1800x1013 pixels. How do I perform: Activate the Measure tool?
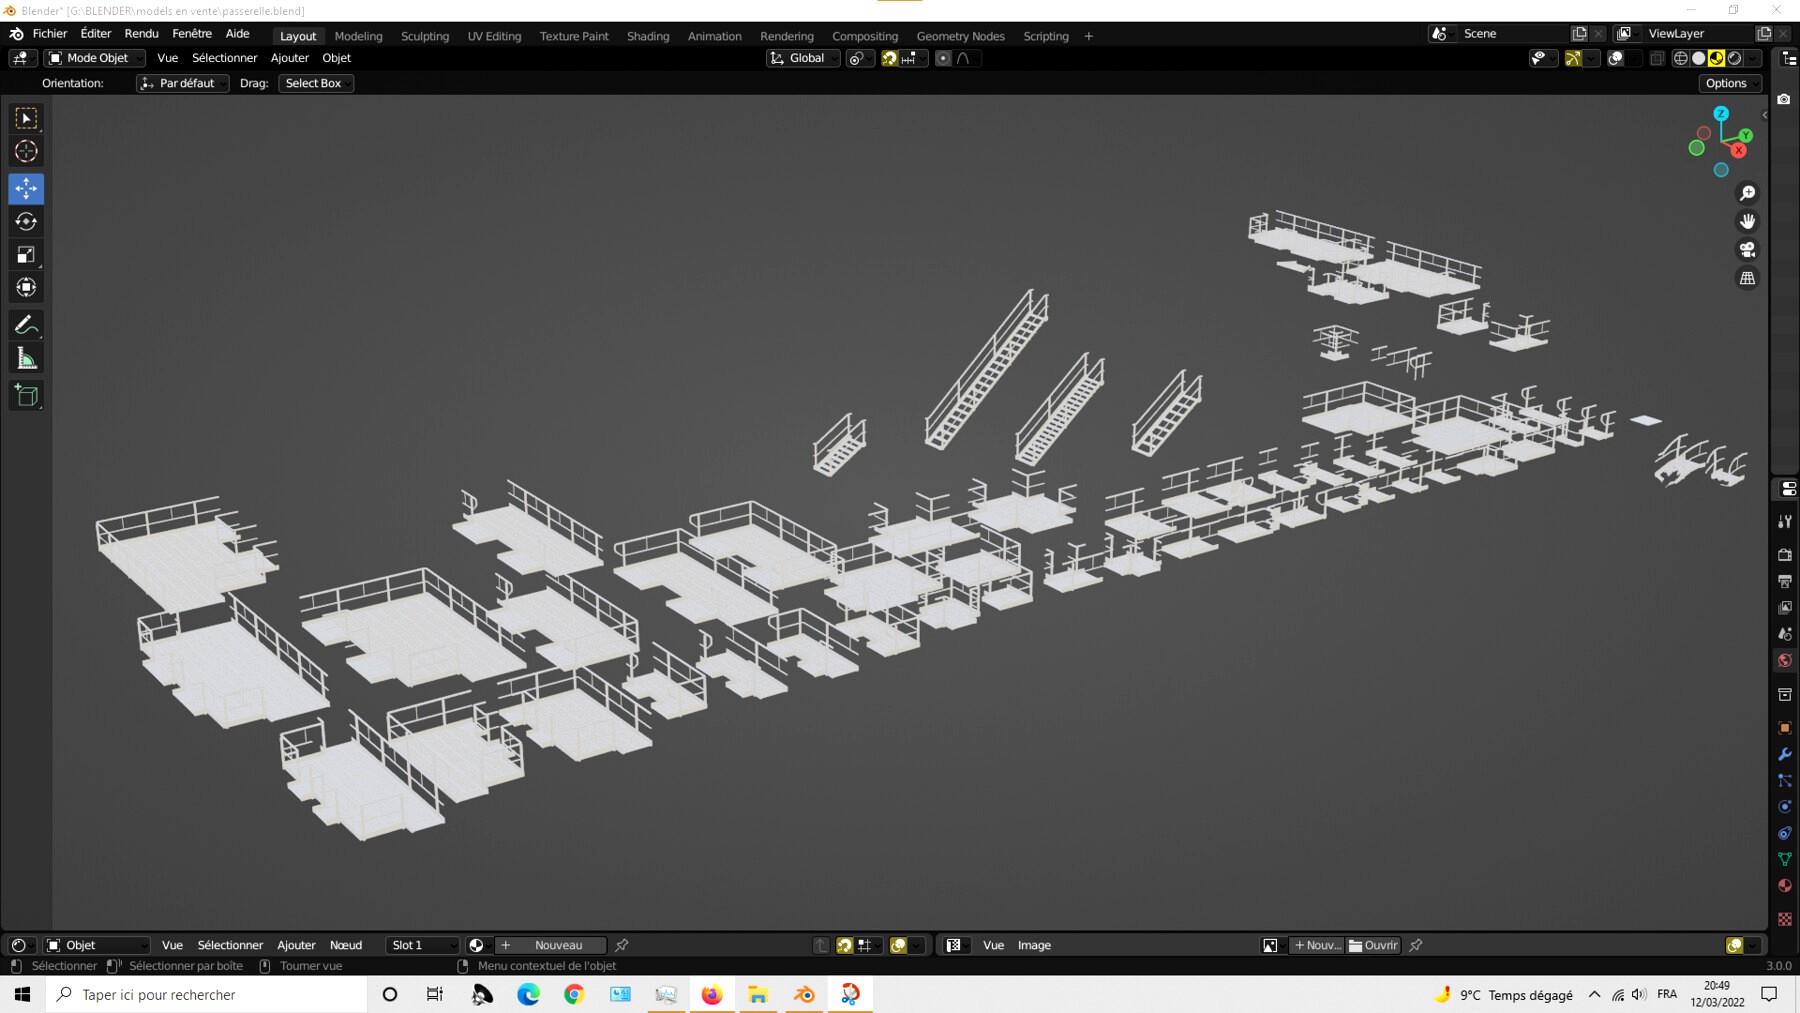[26, 357]
